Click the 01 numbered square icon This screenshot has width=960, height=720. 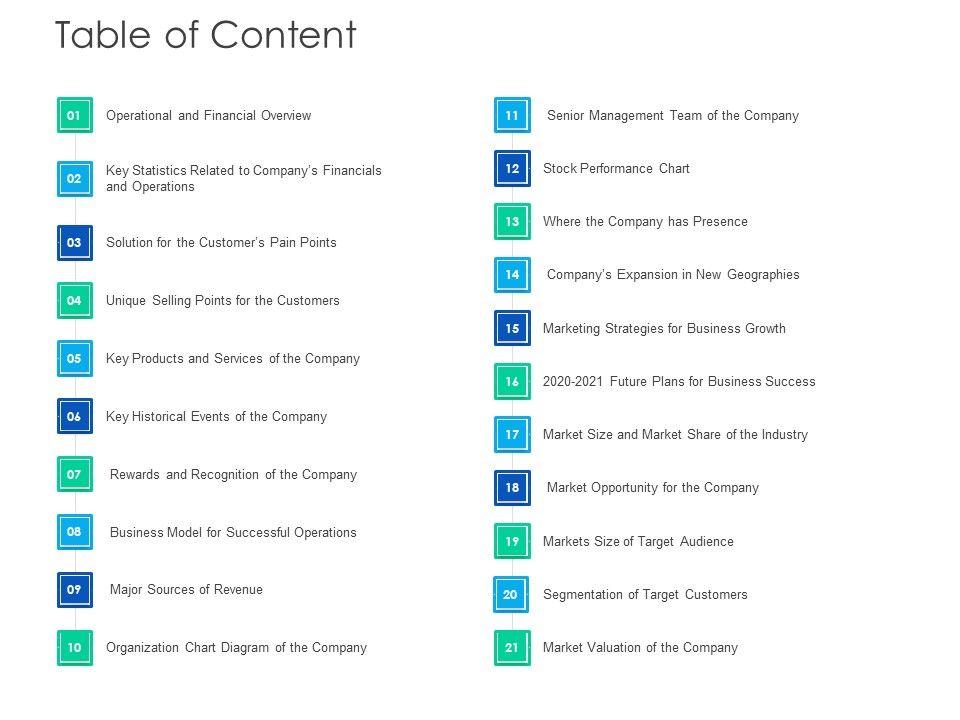tap(74, 115)
